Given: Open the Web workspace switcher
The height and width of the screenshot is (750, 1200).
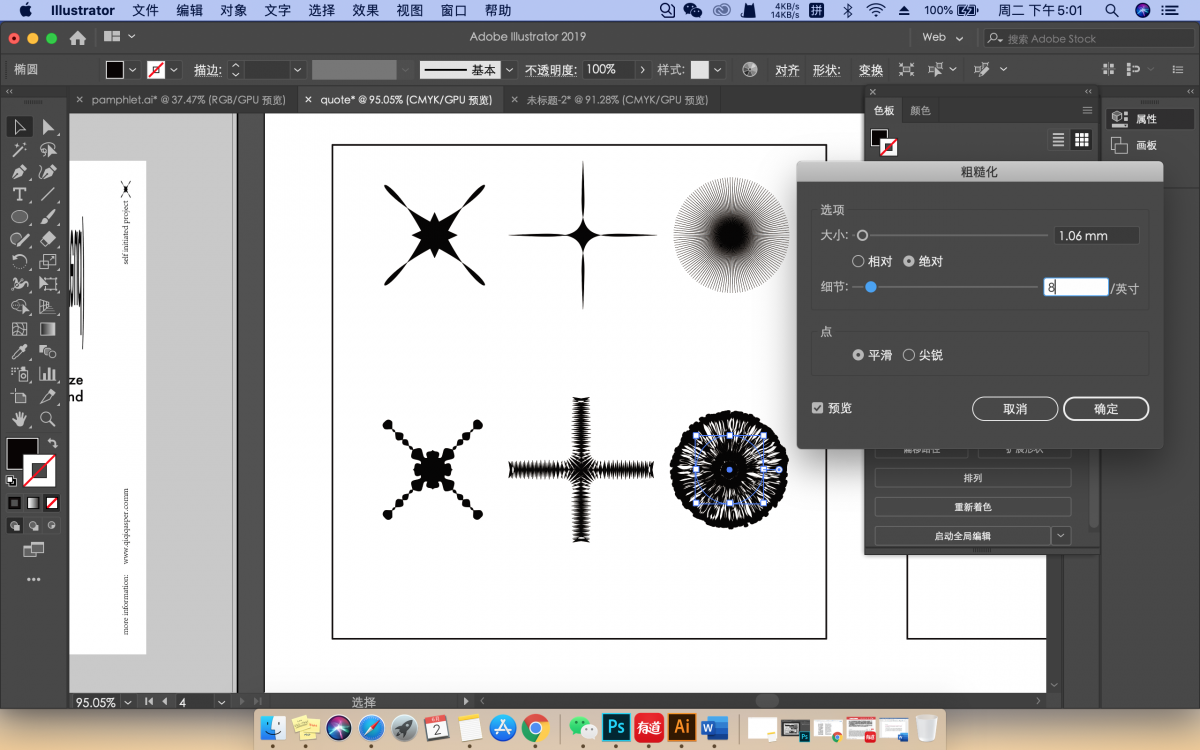Looking at the screenshot, I should (943, 37).
